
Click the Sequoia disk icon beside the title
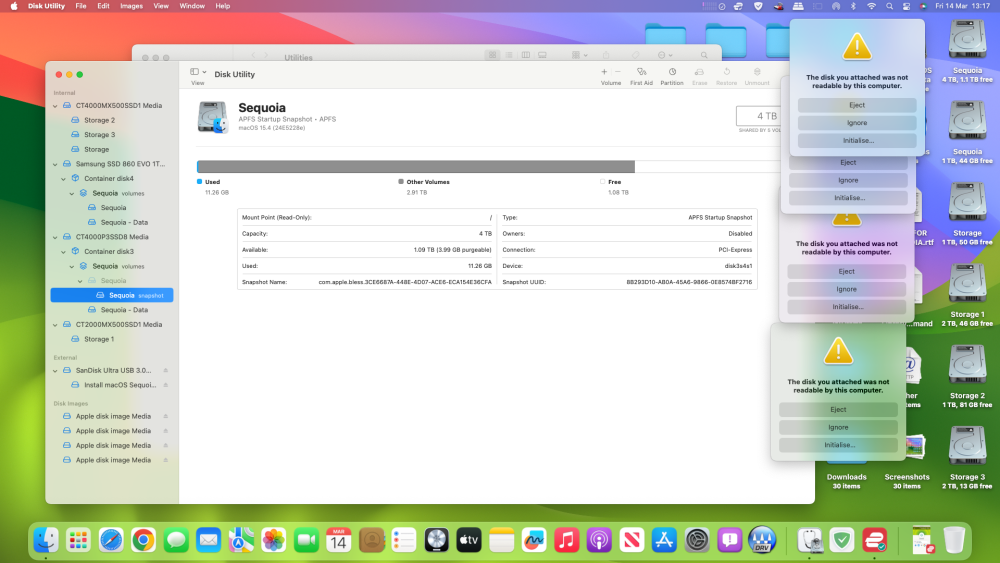(212, 117)
